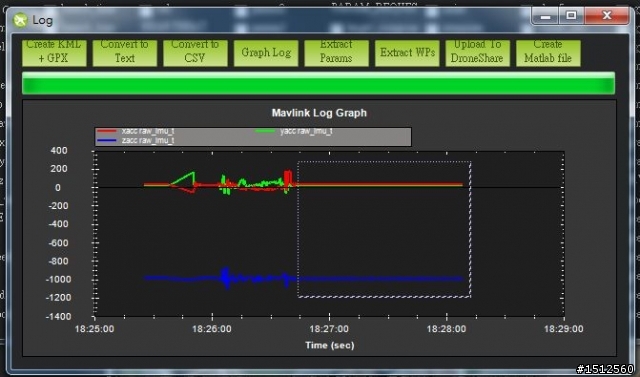Minimize the Log window
Viewport: 640px width, 377px height.
(x=545, y=16)
